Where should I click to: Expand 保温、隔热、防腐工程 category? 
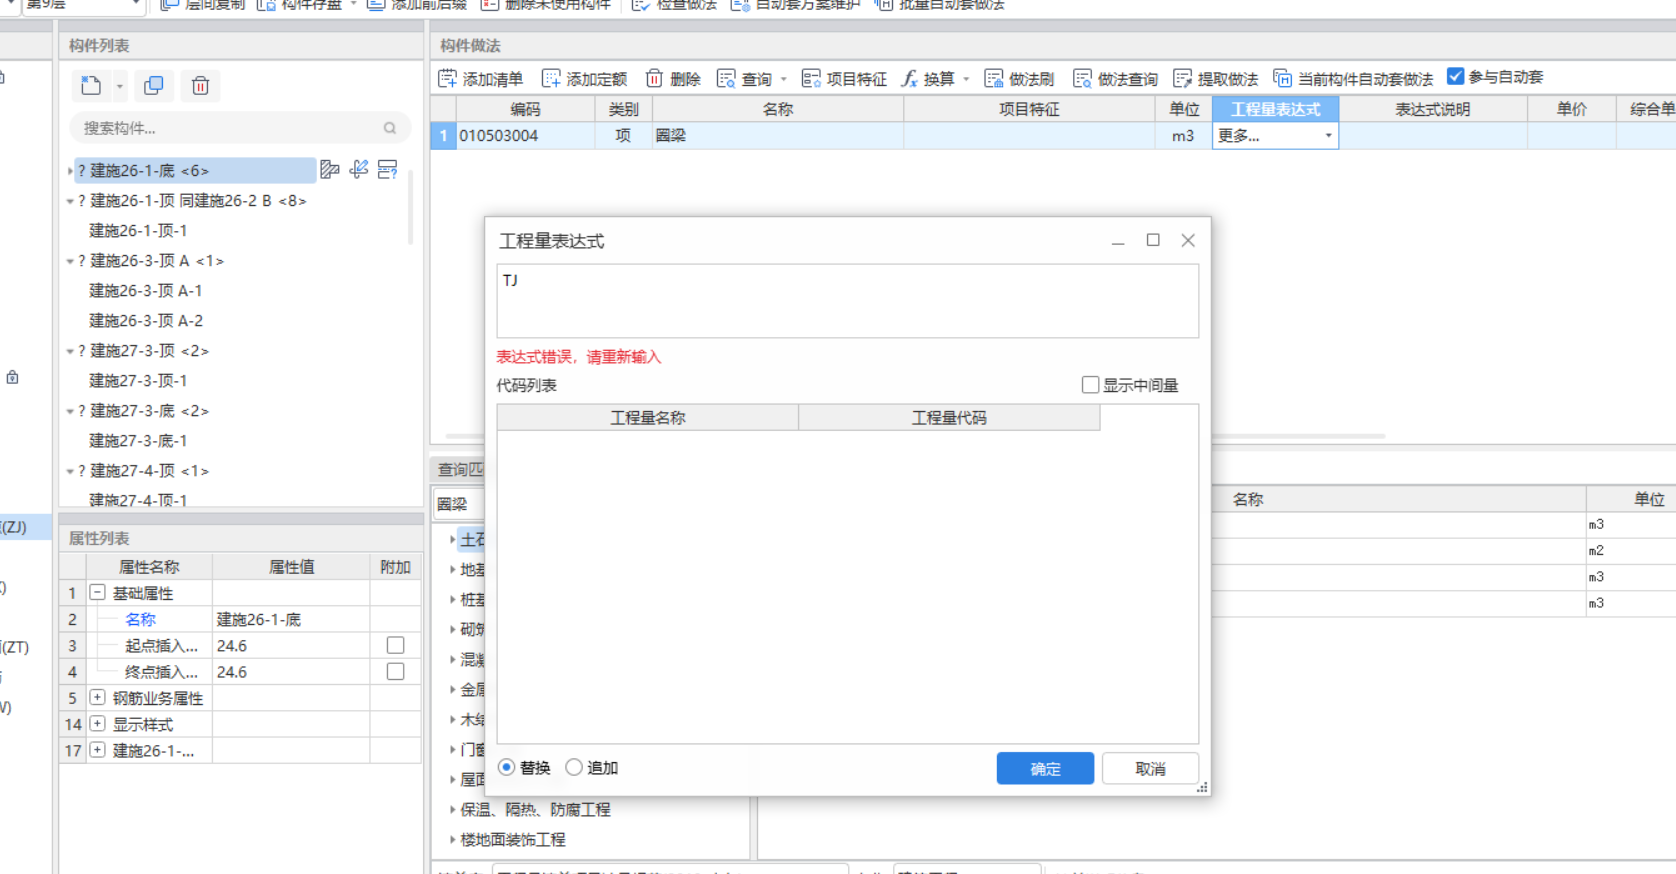click(452, 810)
